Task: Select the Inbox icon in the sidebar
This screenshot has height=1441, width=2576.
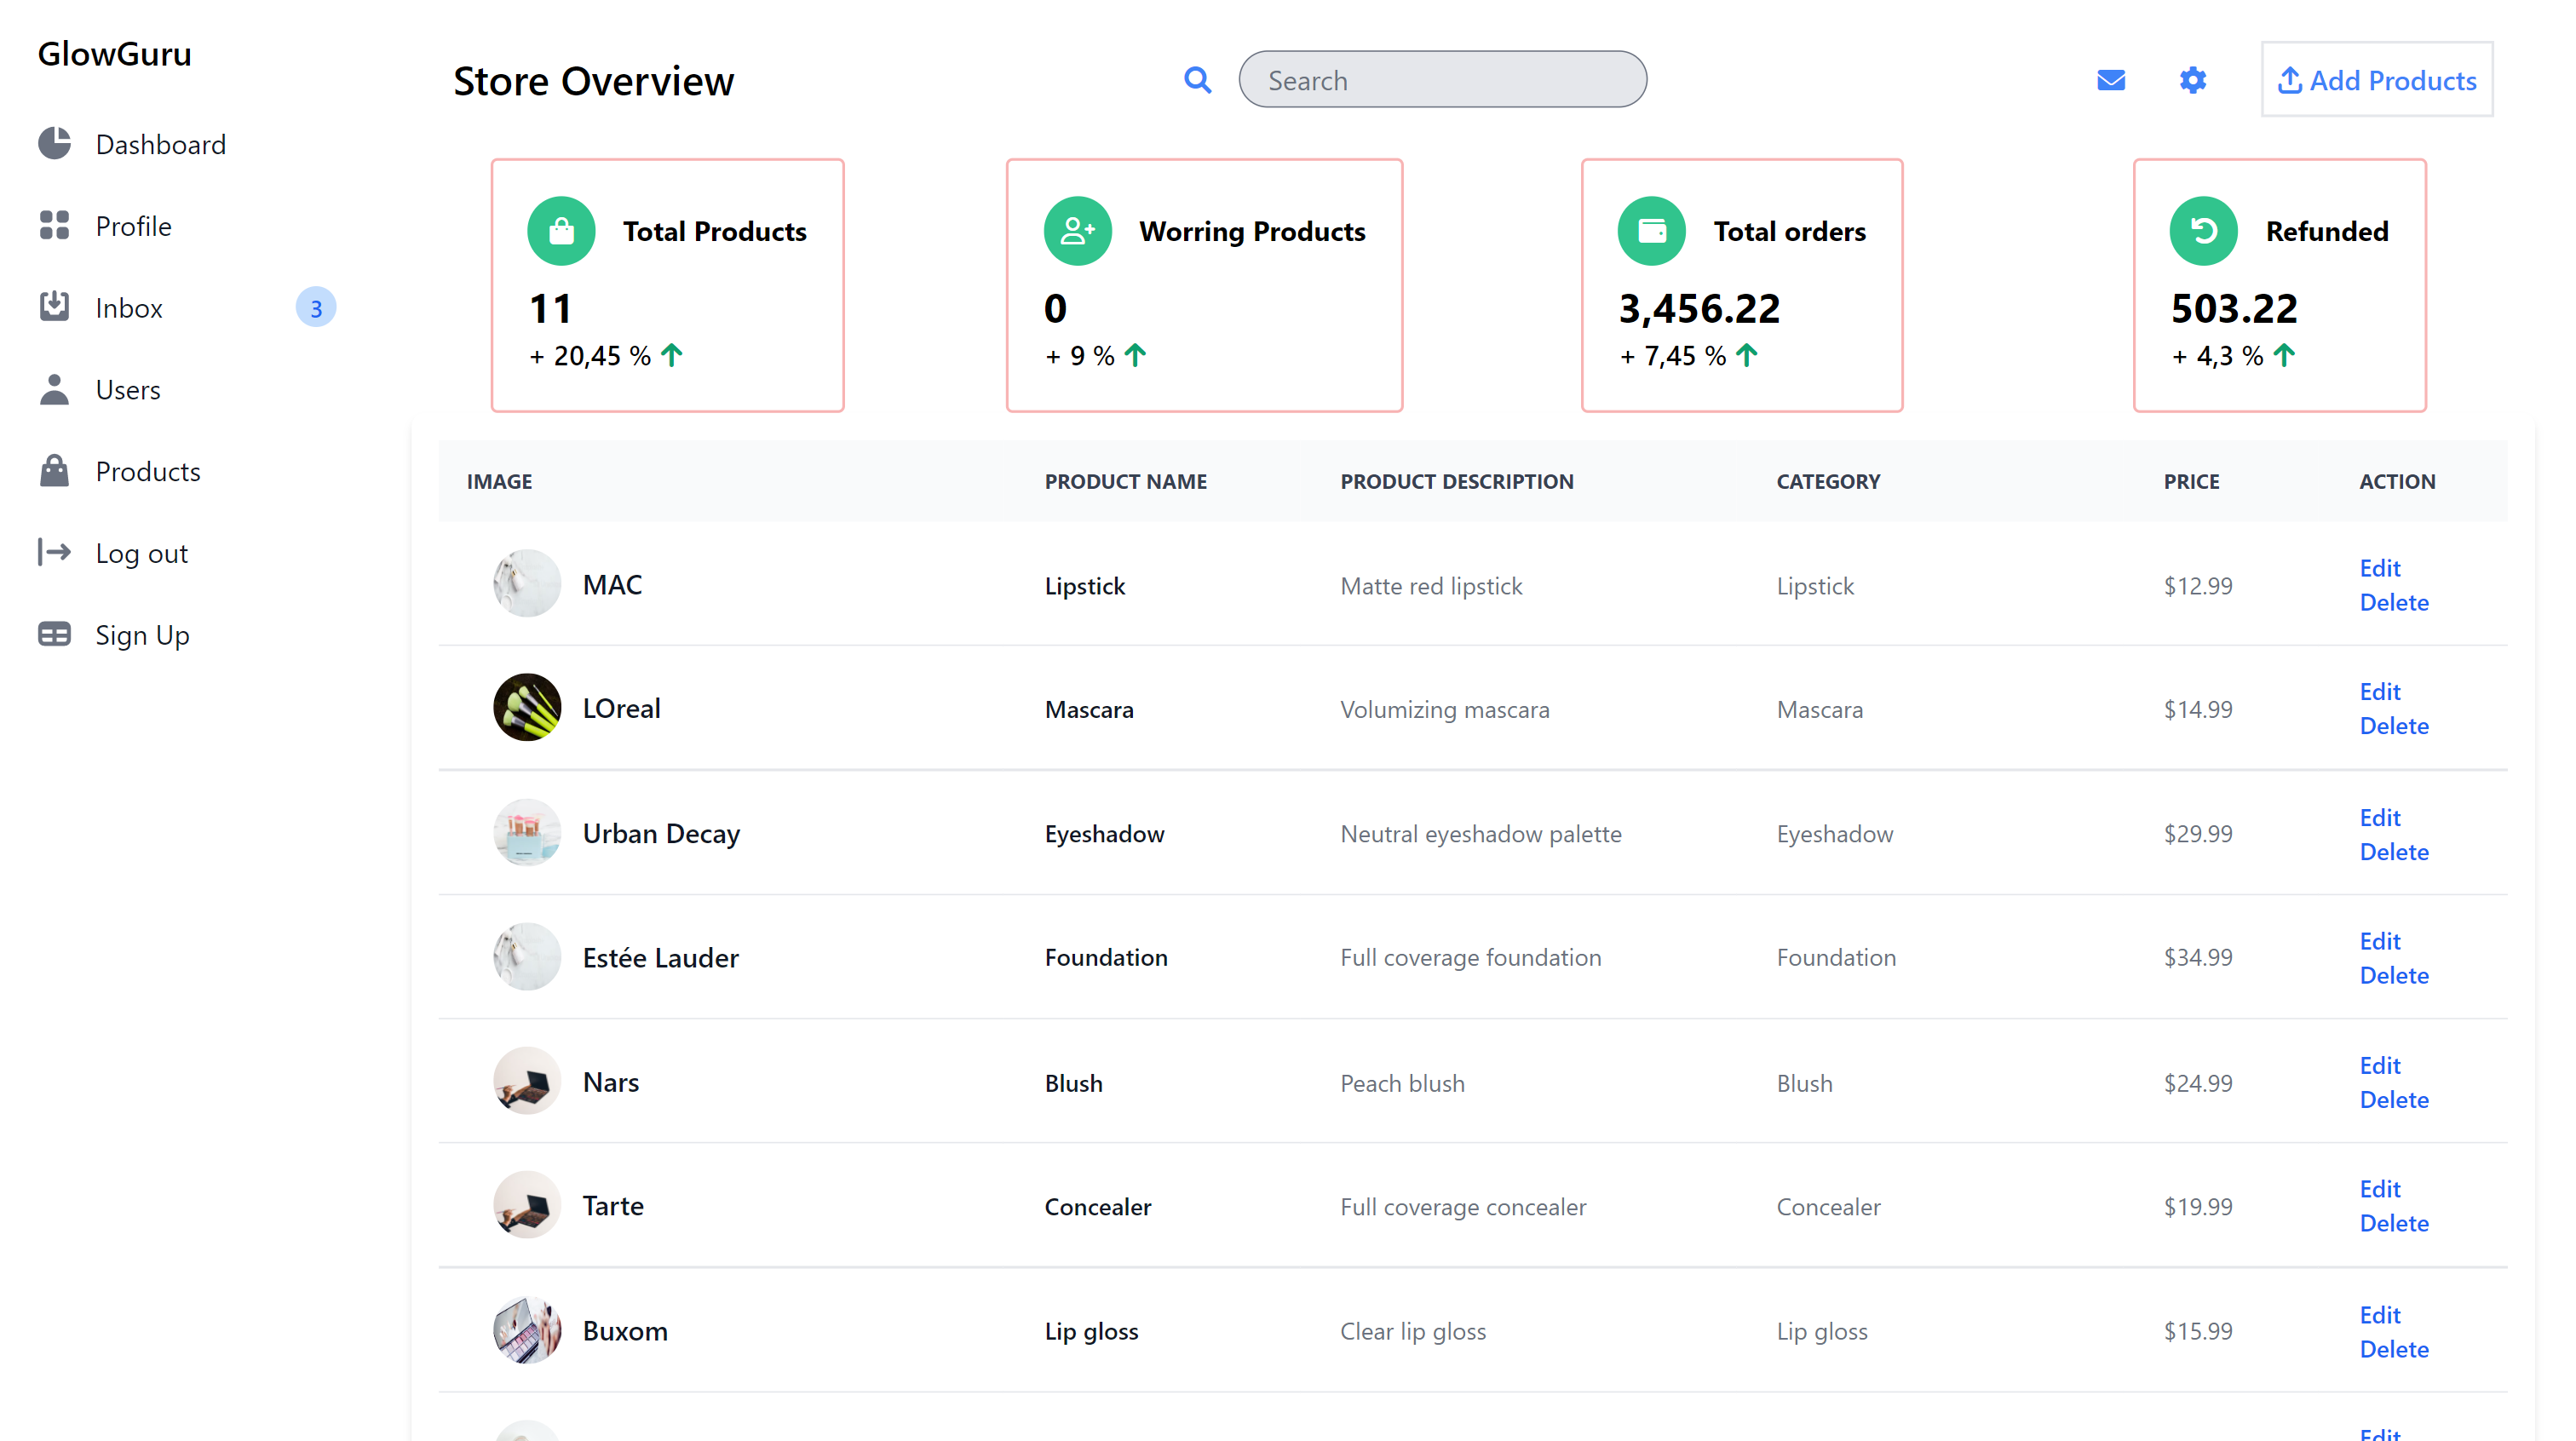Action: coord(55,307)
